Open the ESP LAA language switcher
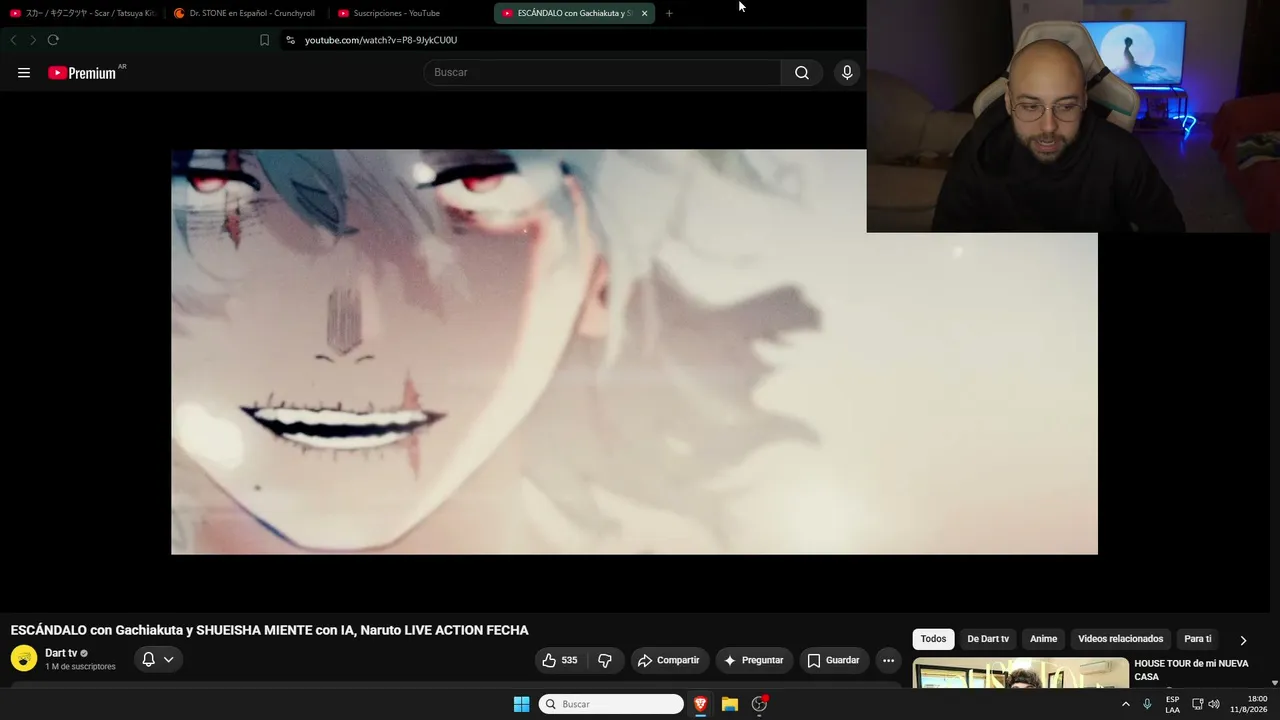The width and height of the screenshot is (1280, 720). coord(1172,704)
